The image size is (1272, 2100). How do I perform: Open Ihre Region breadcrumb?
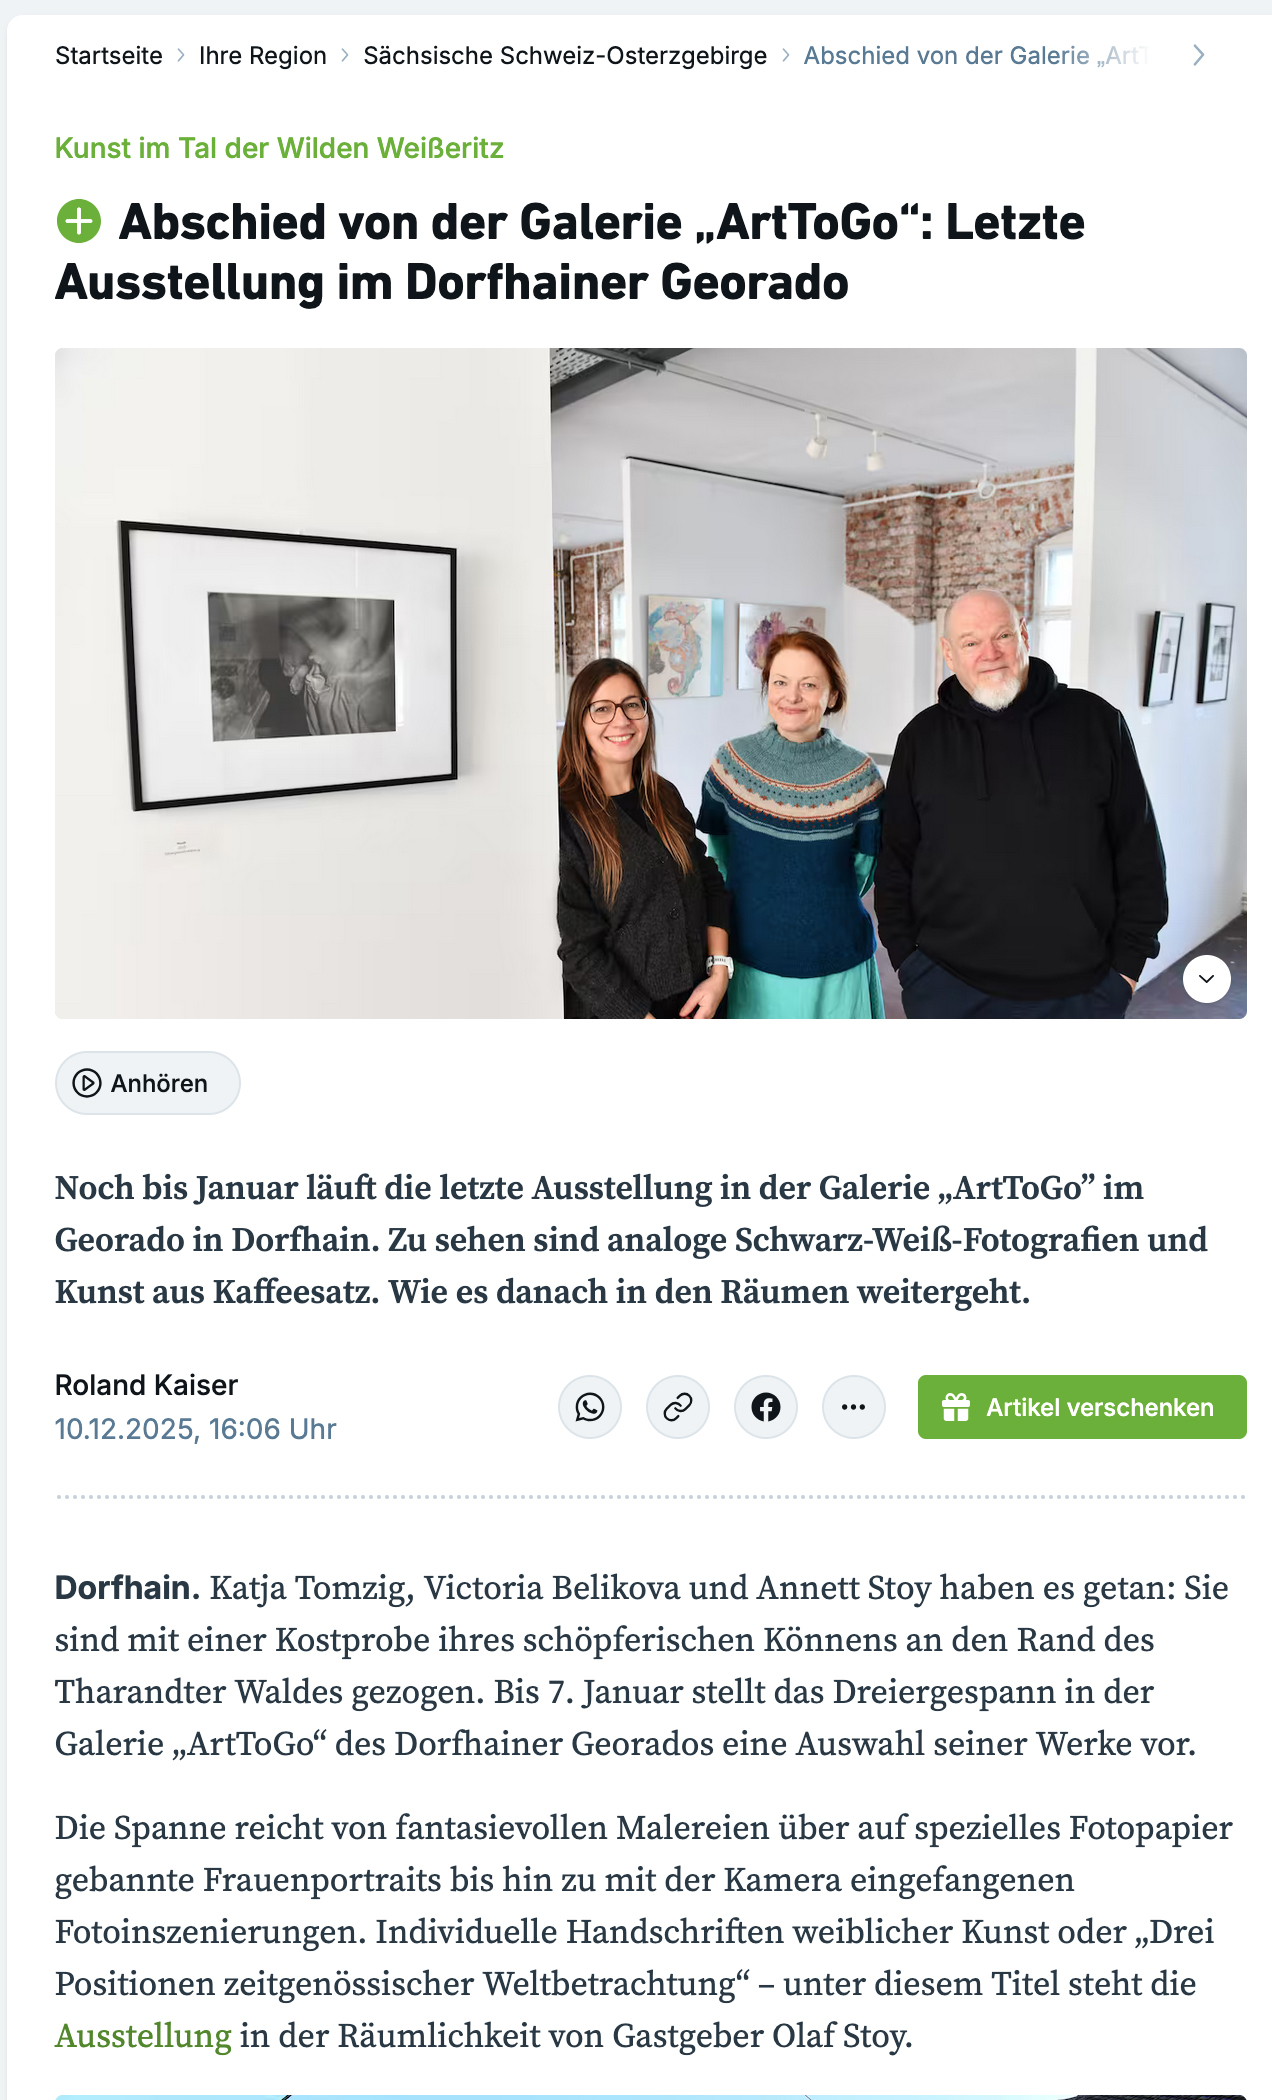click(263, 56)
